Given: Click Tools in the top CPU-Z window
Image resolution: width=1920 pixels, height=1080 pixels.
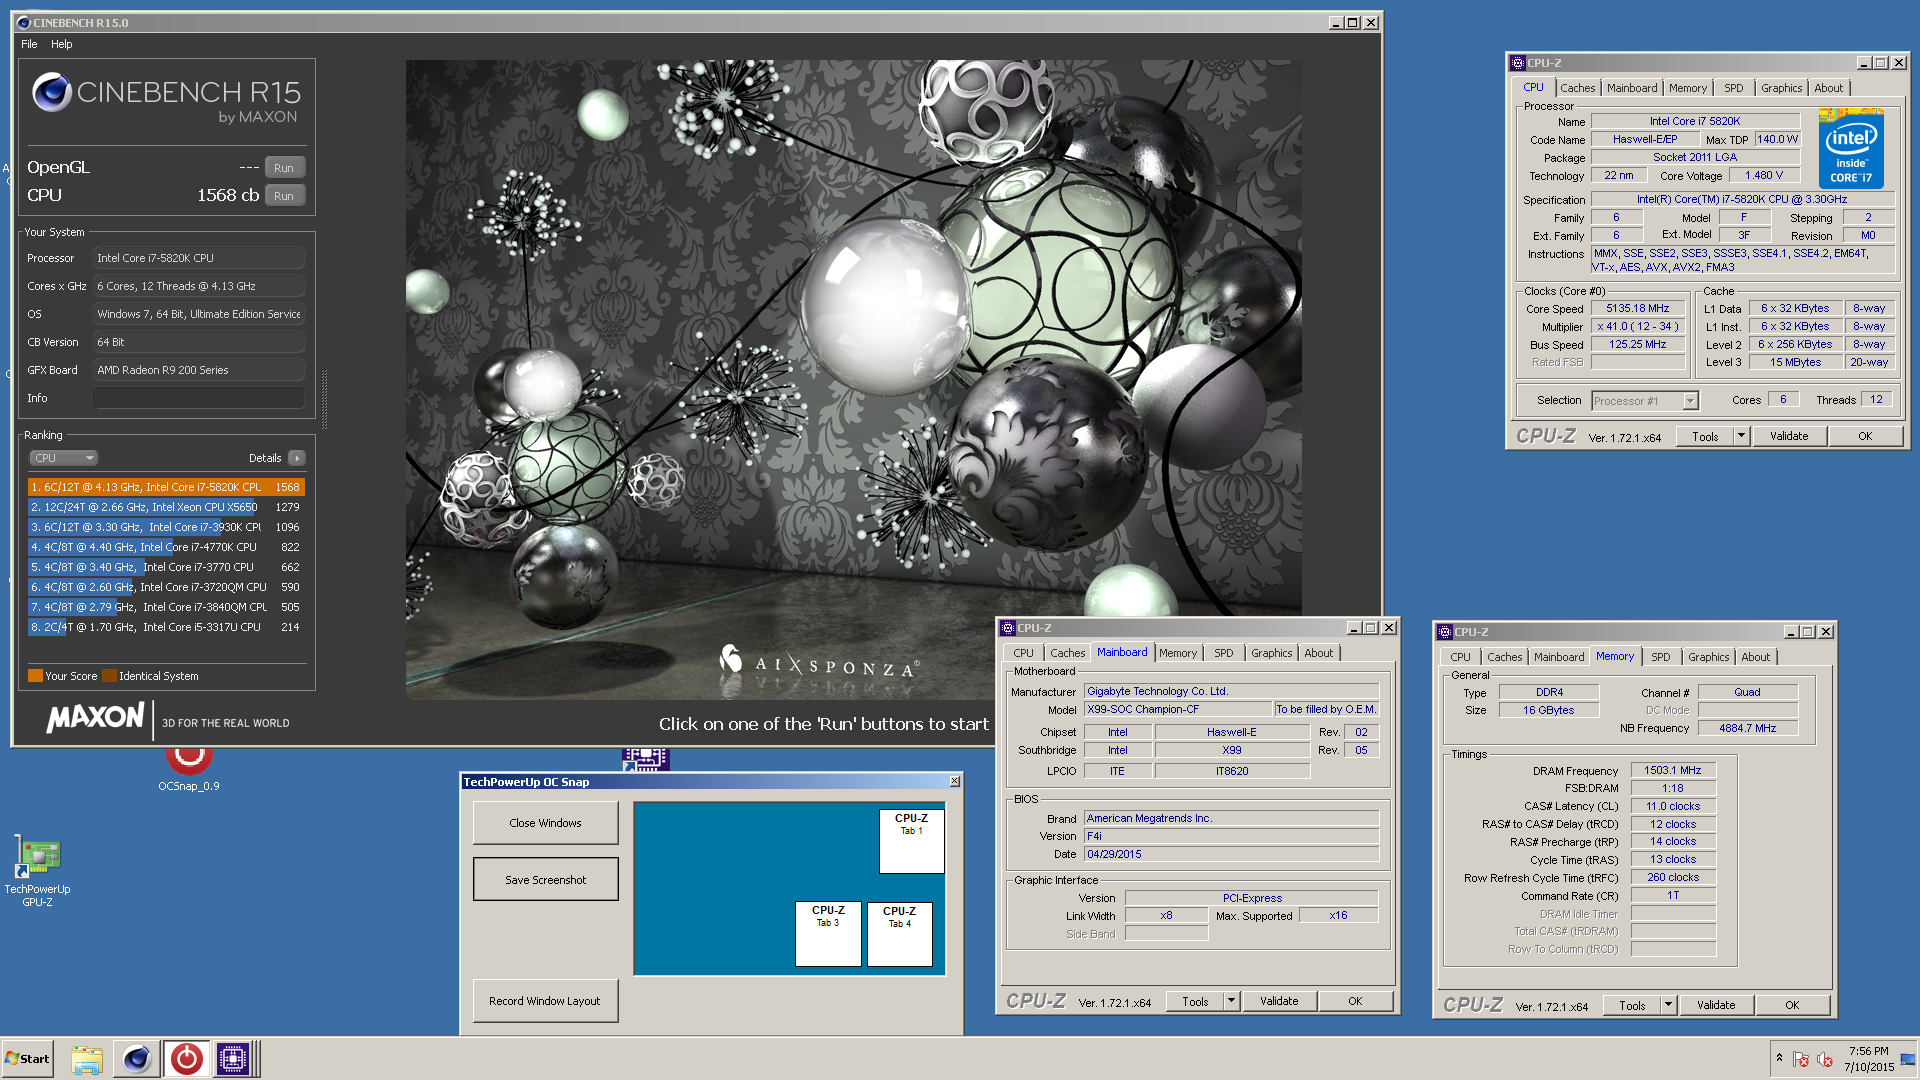Looking at the screenshot, I should (x=1705, y=437).
